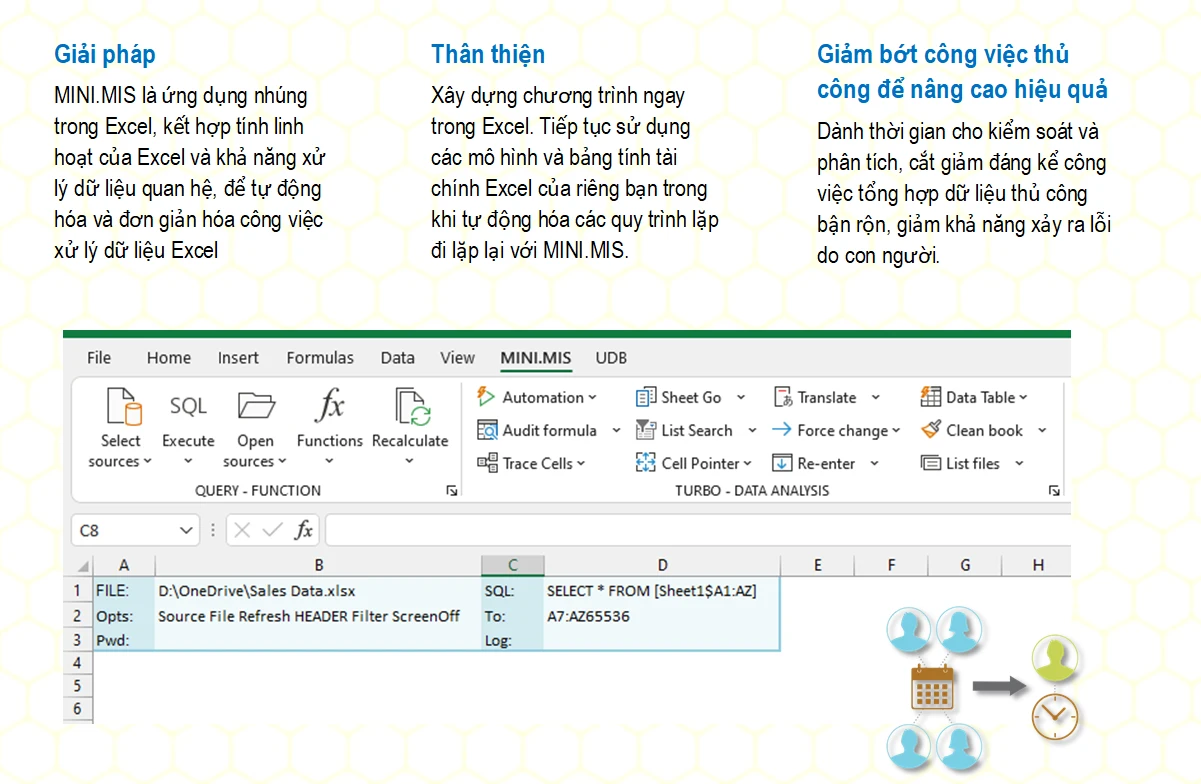The height and width of the screenshot is (784, 1201).
Task: Expand the Translate dropdown arrow
Action: pyautogui.click(x=876, y=398)
